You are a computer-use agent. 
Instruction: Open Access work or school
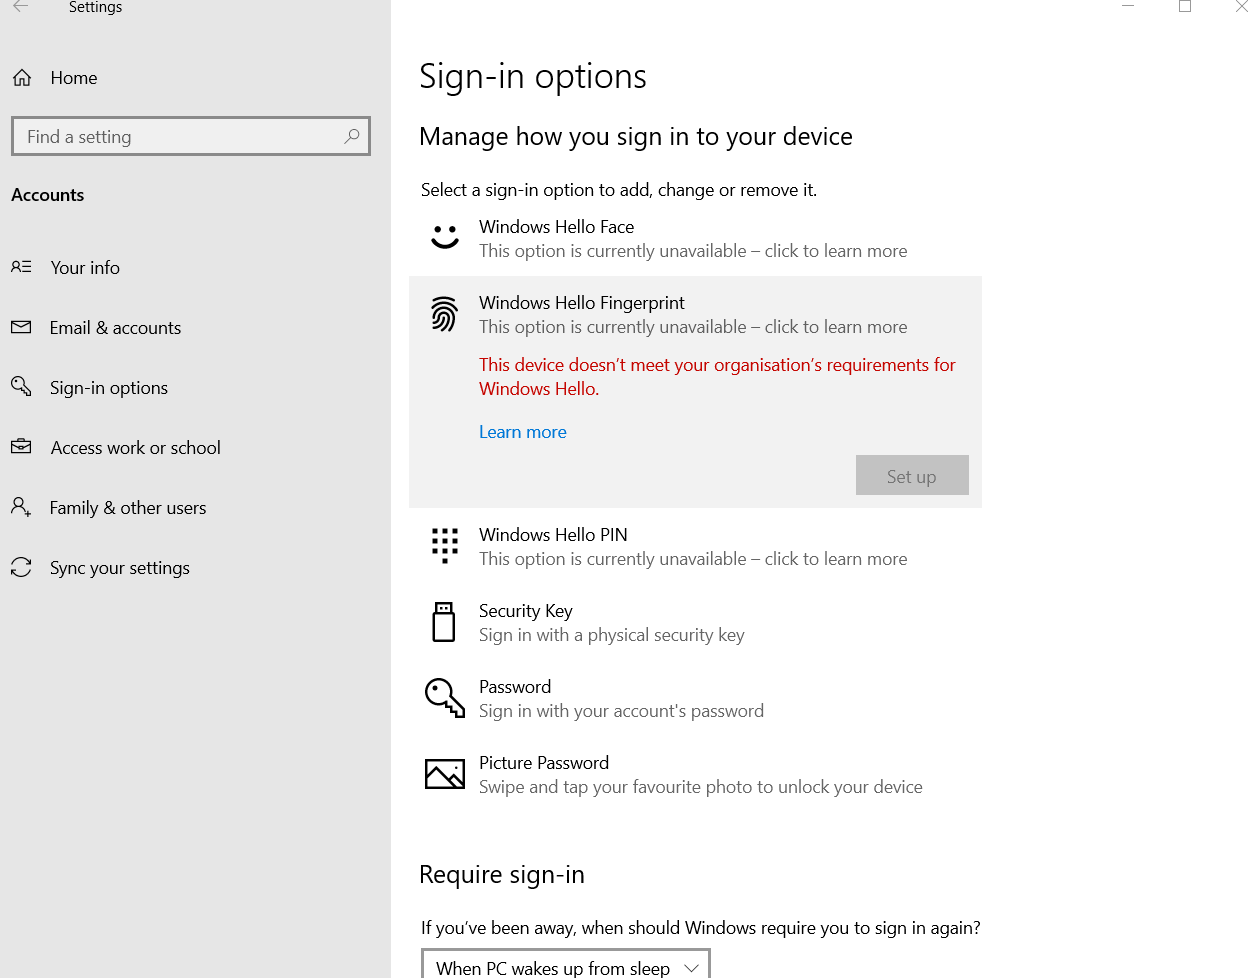[135, 448]
